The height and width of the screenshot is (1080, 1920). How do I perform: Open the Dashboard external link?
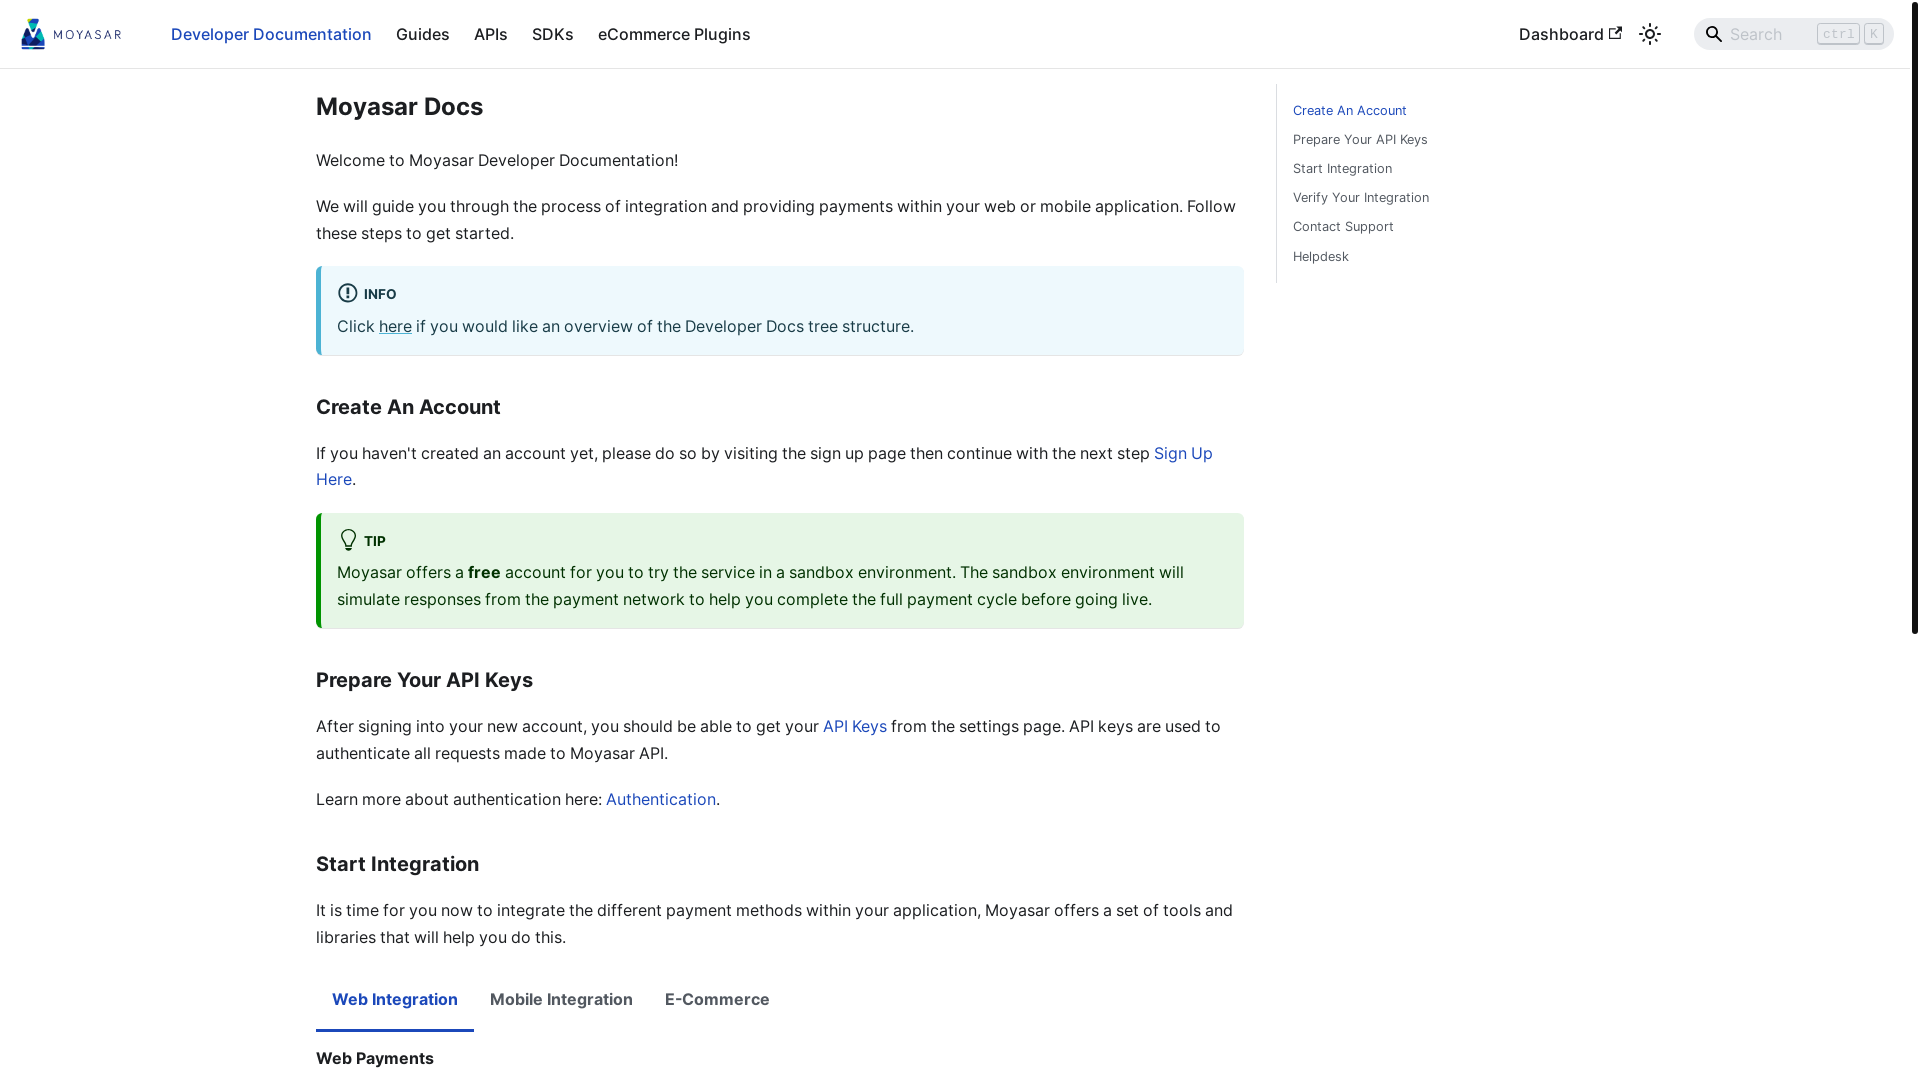coord(1570,34)
